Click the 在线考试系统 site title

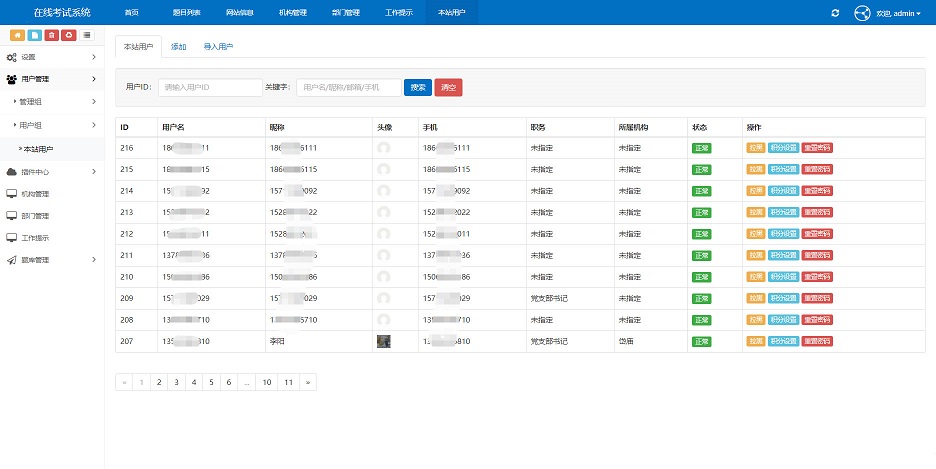tap(62, 13)
